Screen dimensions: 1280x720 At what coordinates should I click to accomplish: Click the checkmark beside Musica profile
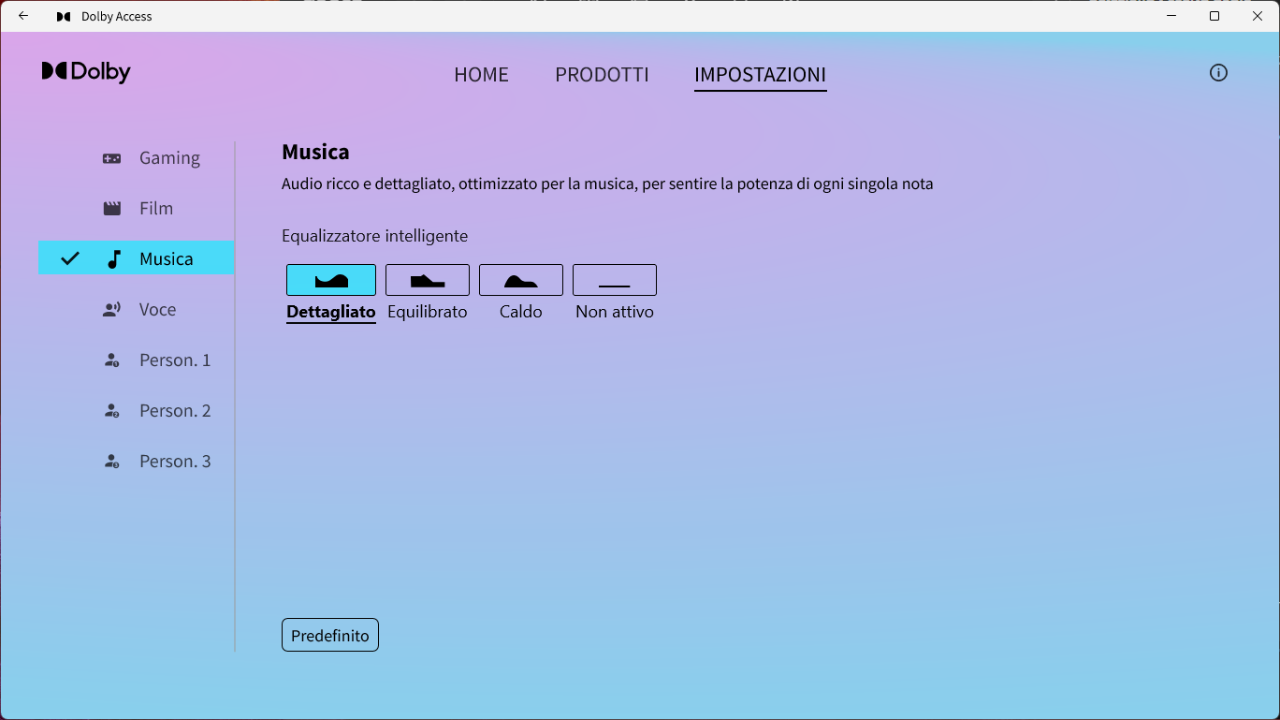pyautogui.click(x=70, y=259)
